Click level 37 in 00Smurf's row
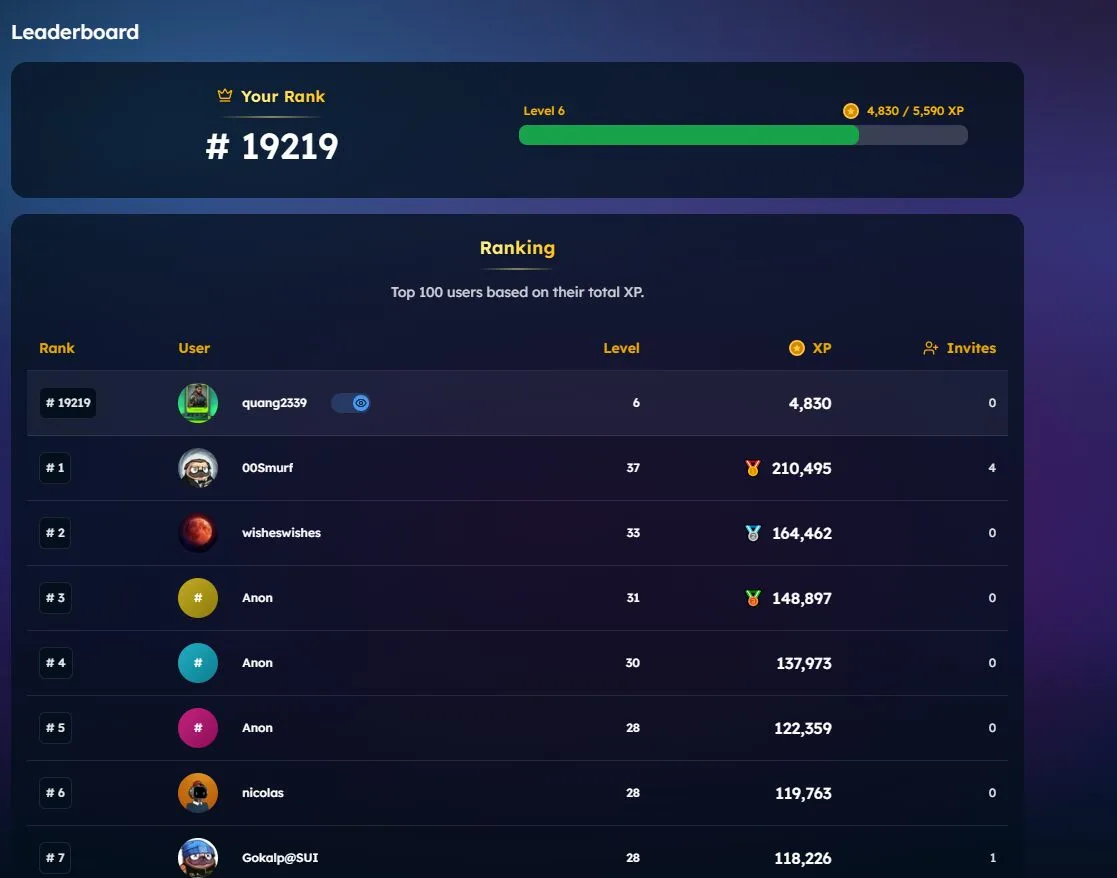This screenshot has height=878, width=1117. coord(633,468)
